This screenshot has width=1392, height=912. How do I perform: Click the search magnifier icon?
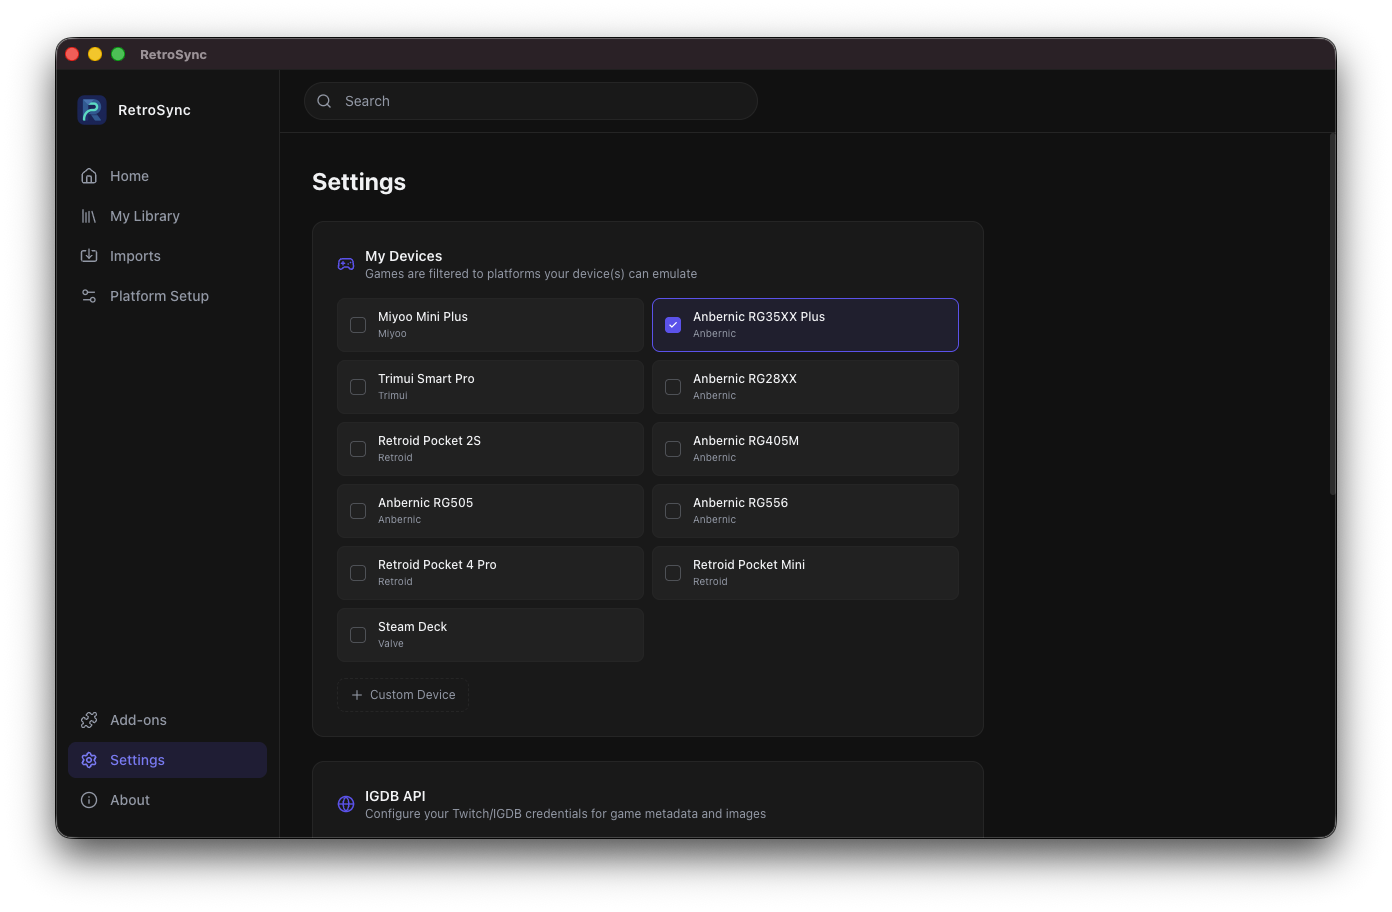point(324,101)
